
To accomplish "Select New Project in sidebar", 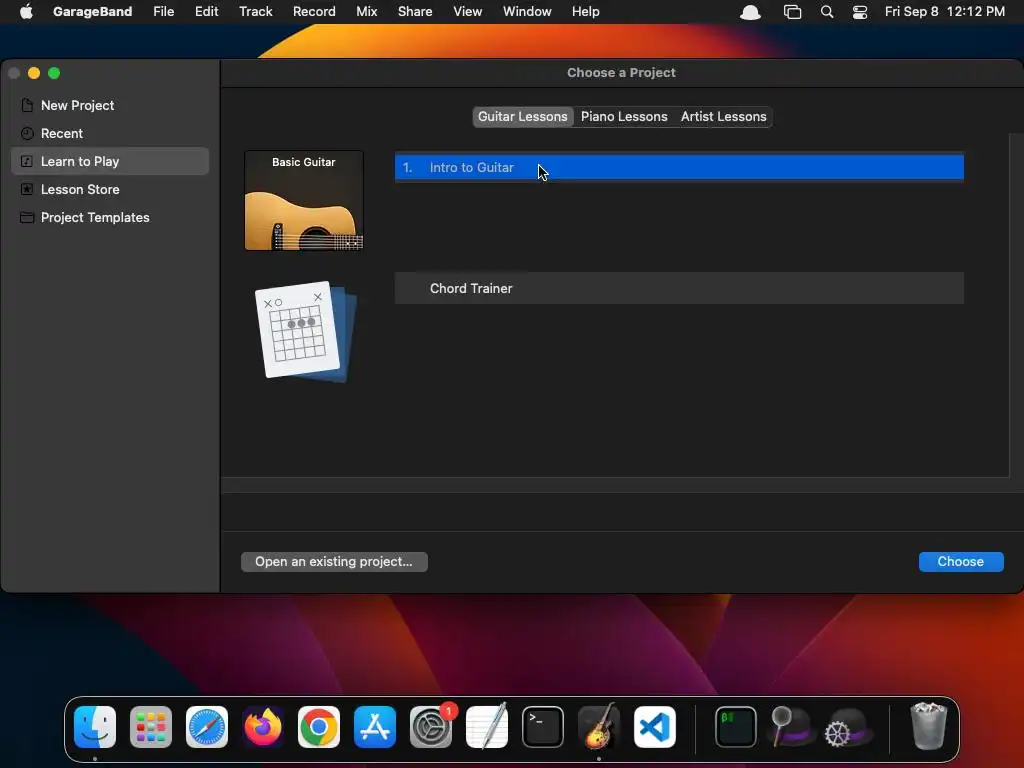I will (110, 105).
